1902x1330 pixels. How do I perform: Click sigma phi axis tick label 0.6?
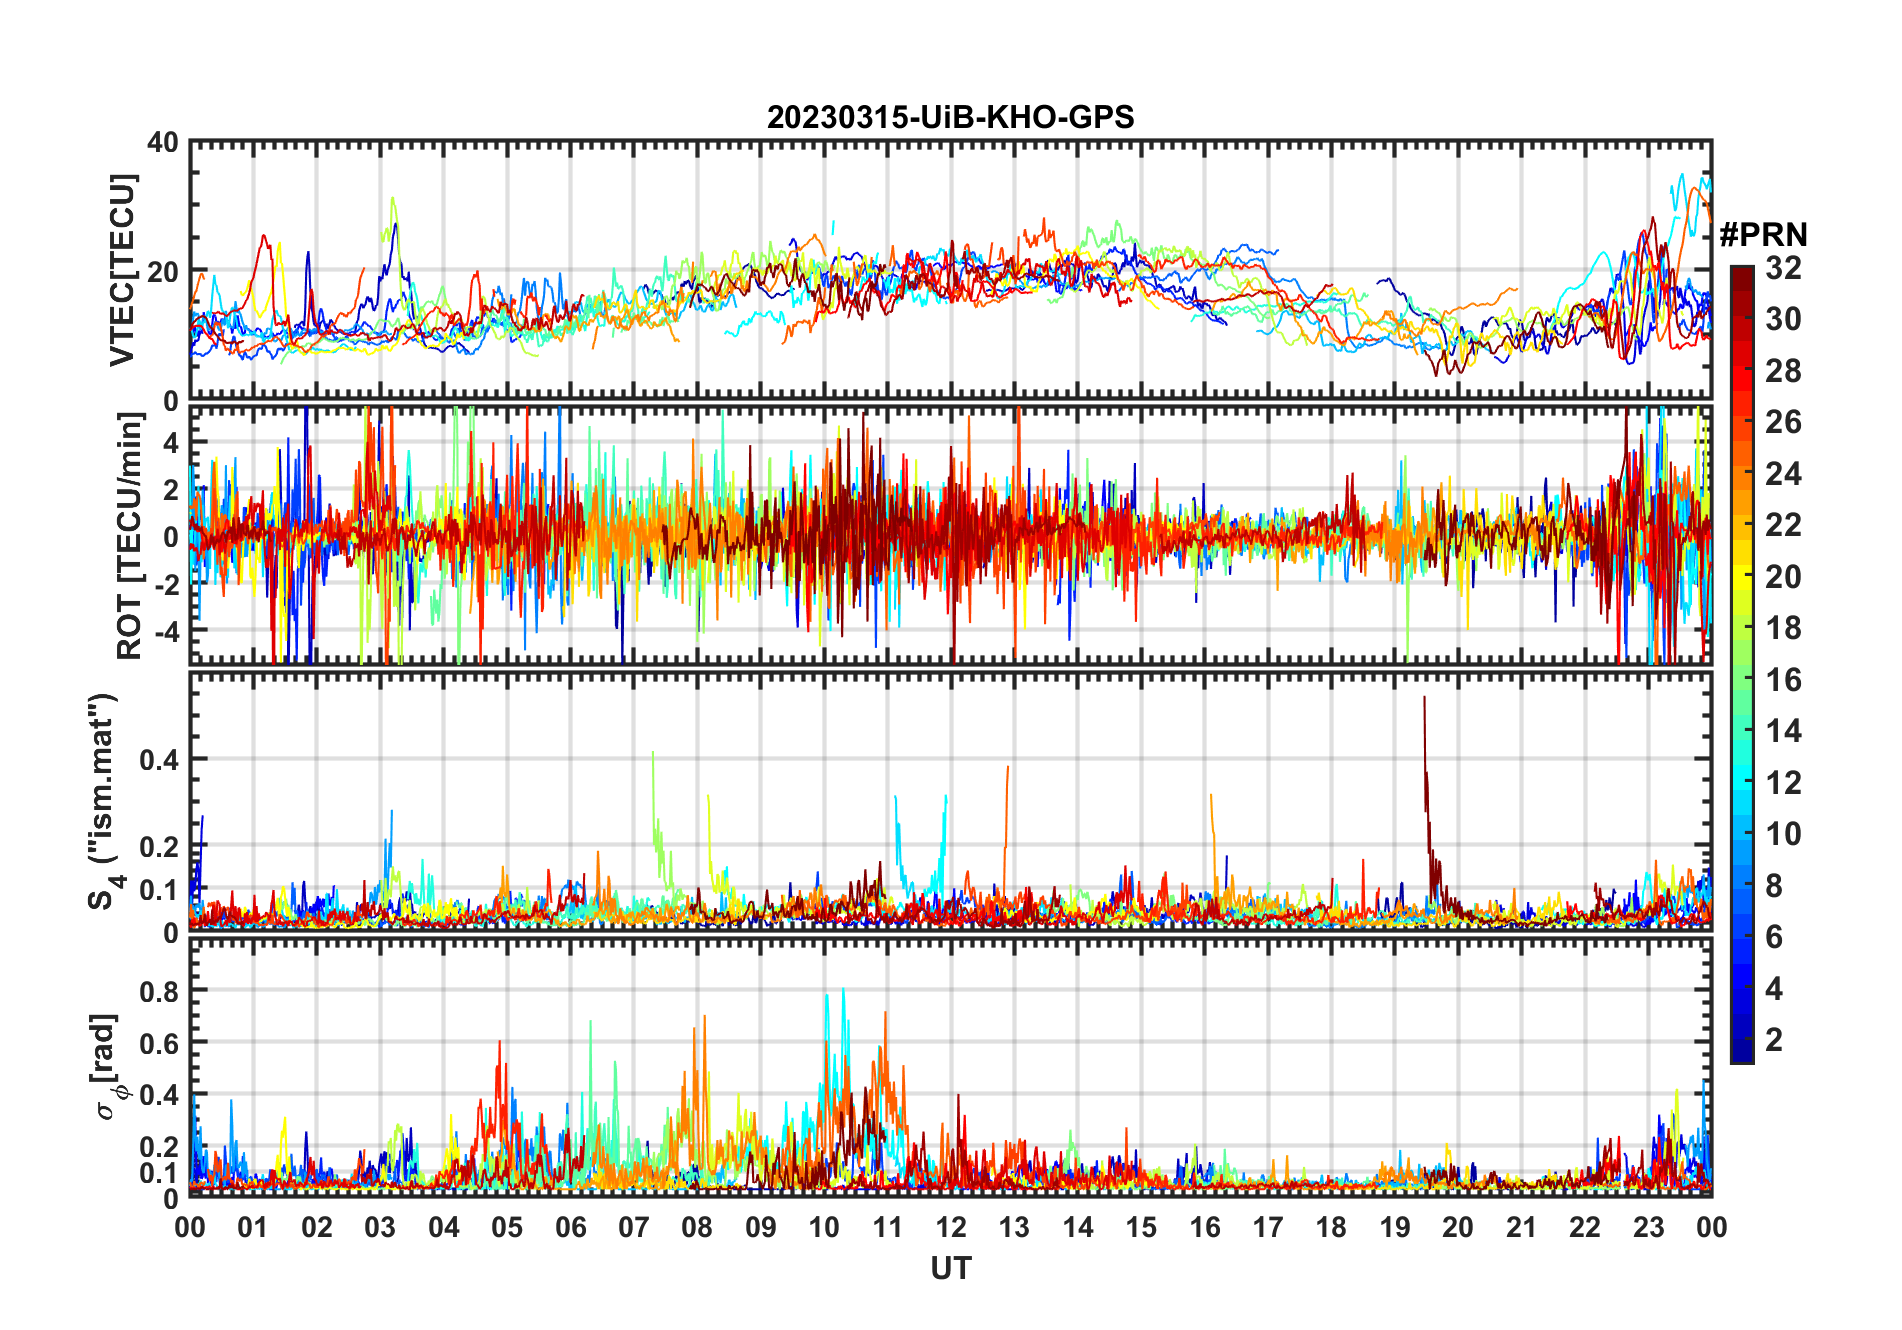(159, 1044)
